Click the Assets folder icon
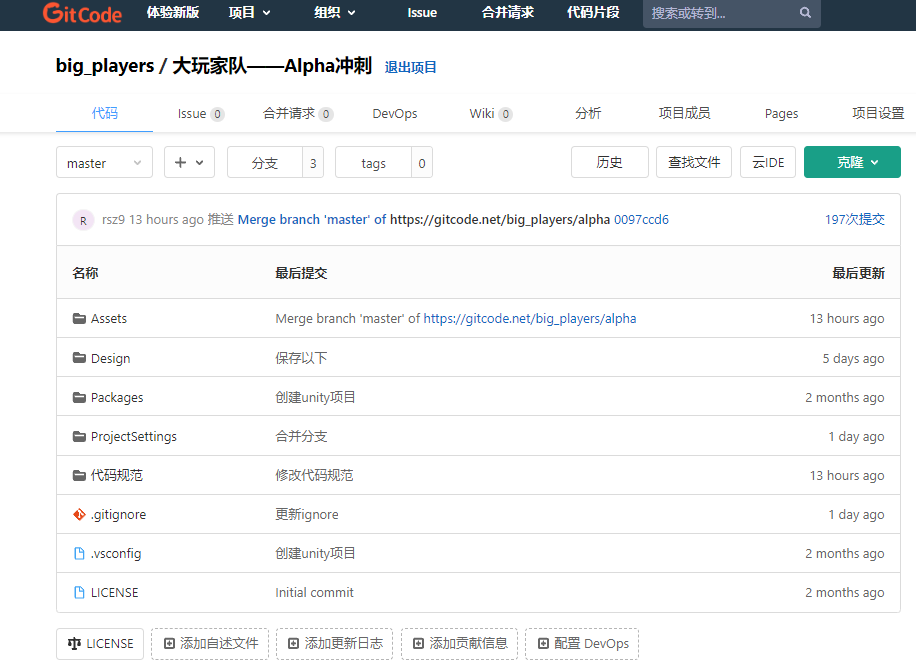 (x=79, y=319)
